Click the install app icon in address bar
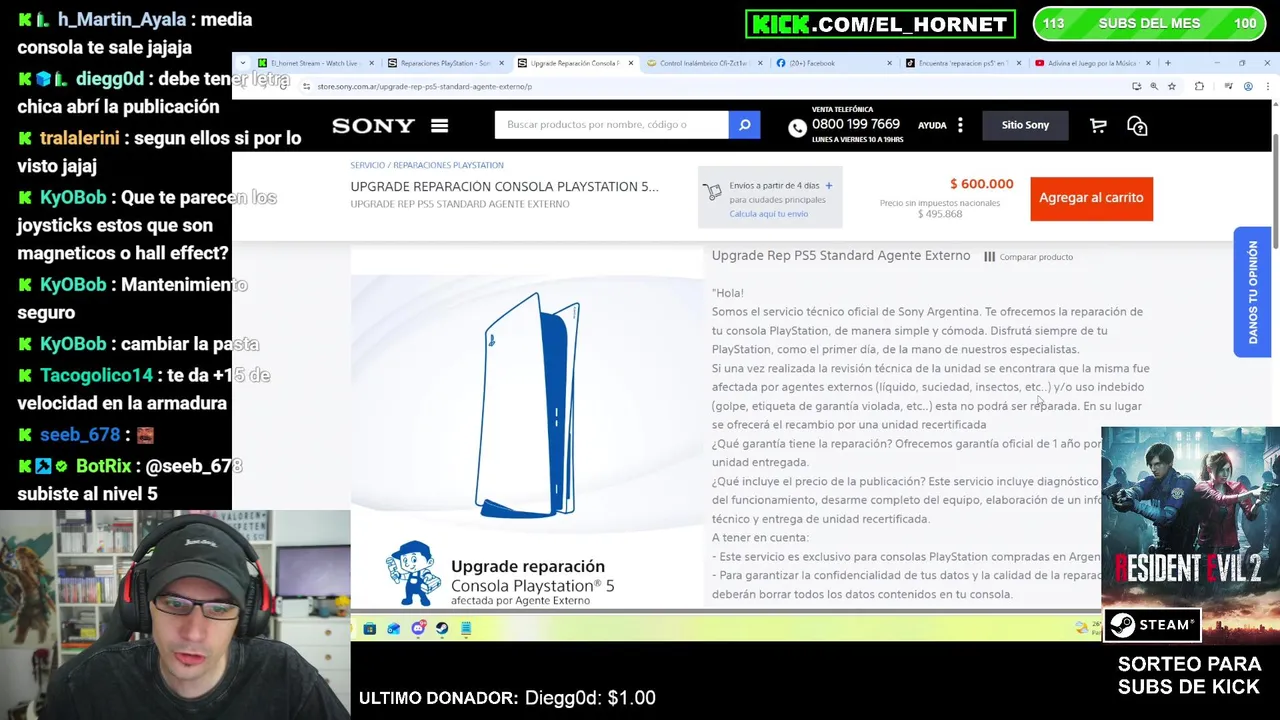Viewport: 1280px width, 720px height. (x=1136, y=87)
